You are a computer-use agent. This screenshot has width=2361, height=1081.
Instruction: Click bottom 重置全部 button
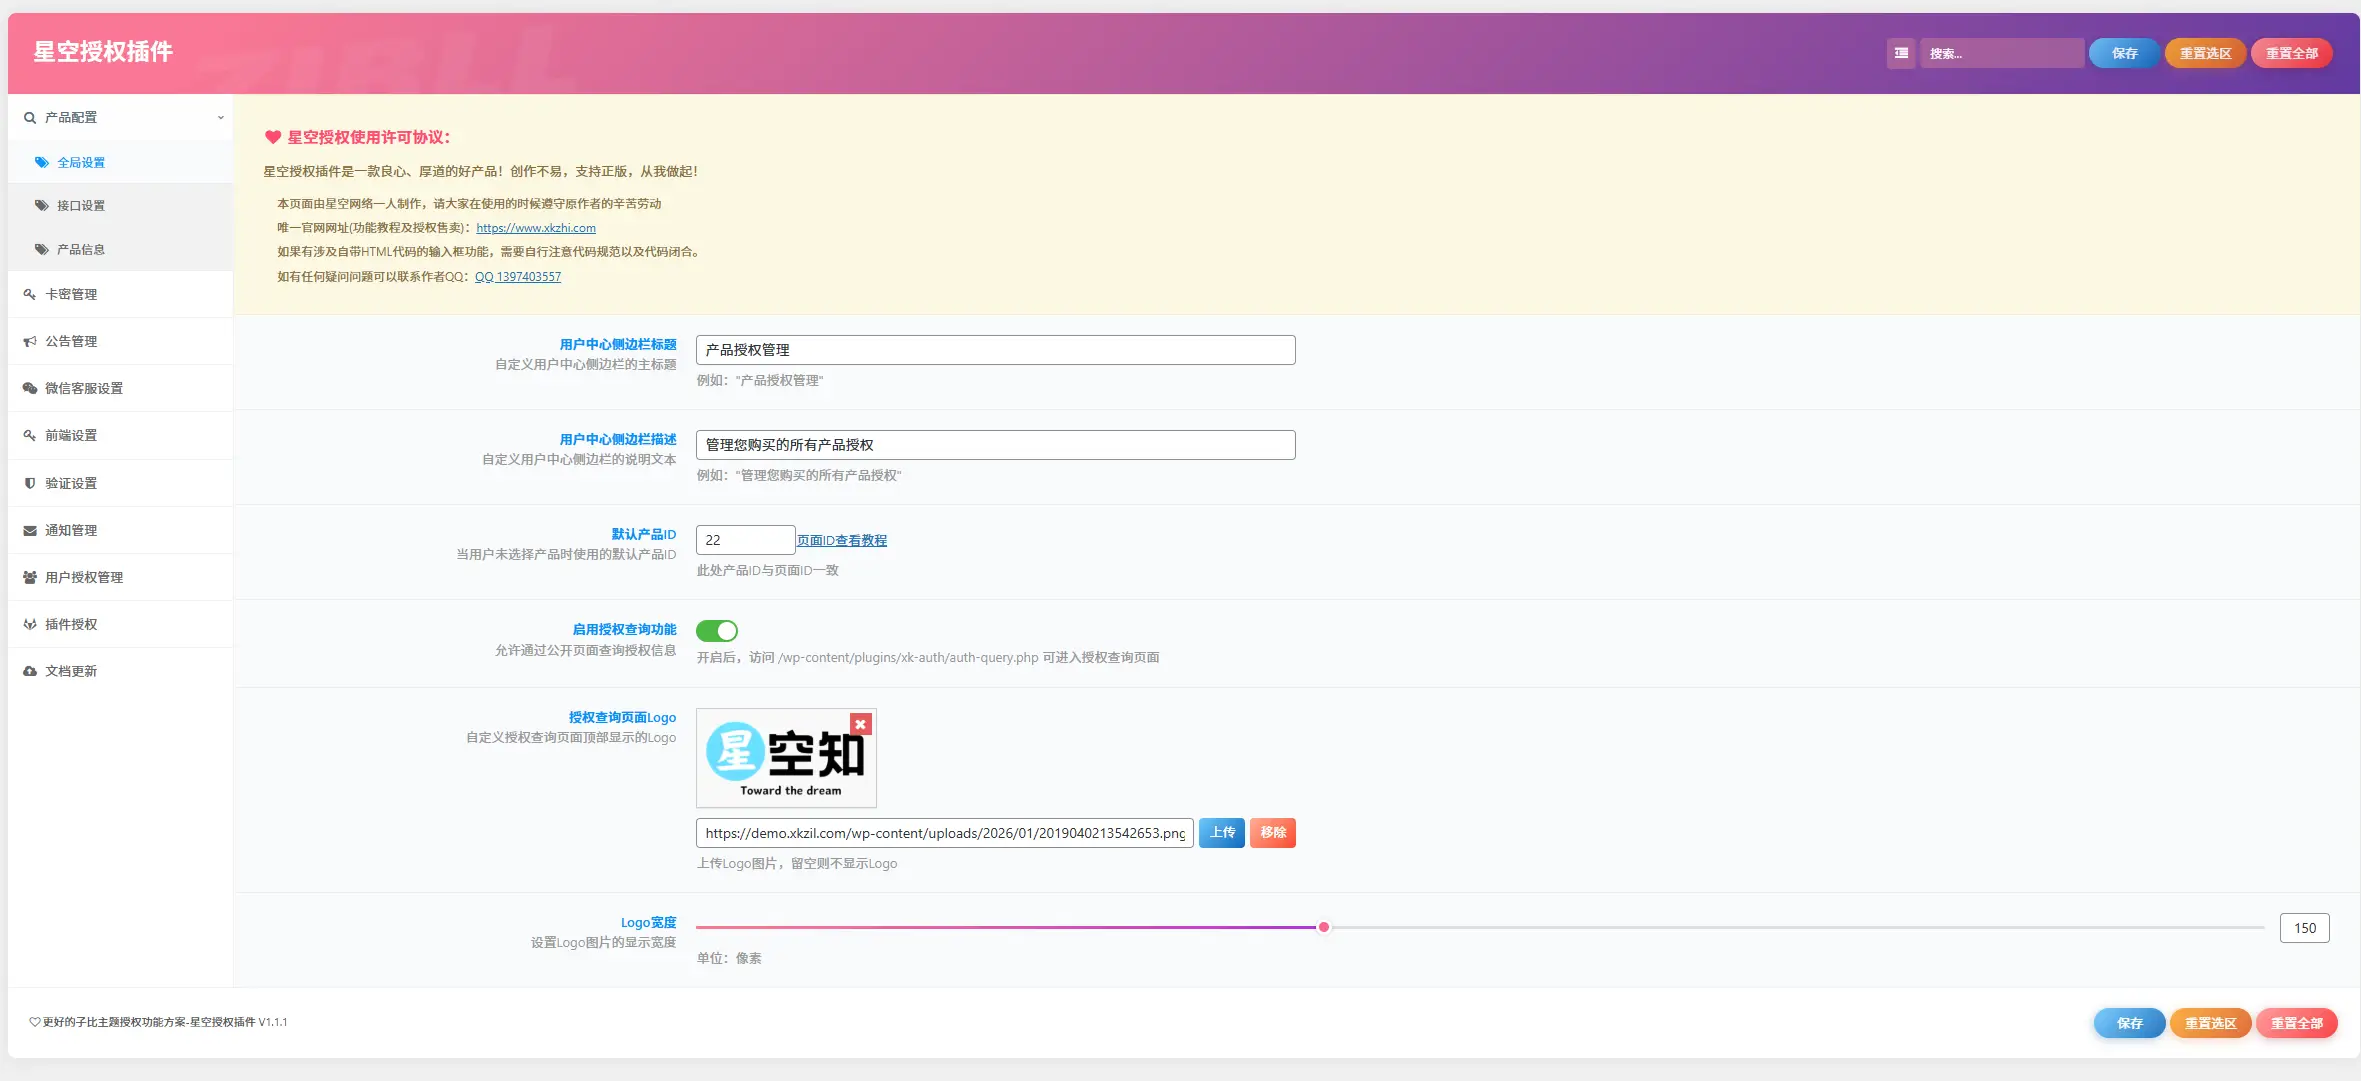(x=2296, y=1023)
